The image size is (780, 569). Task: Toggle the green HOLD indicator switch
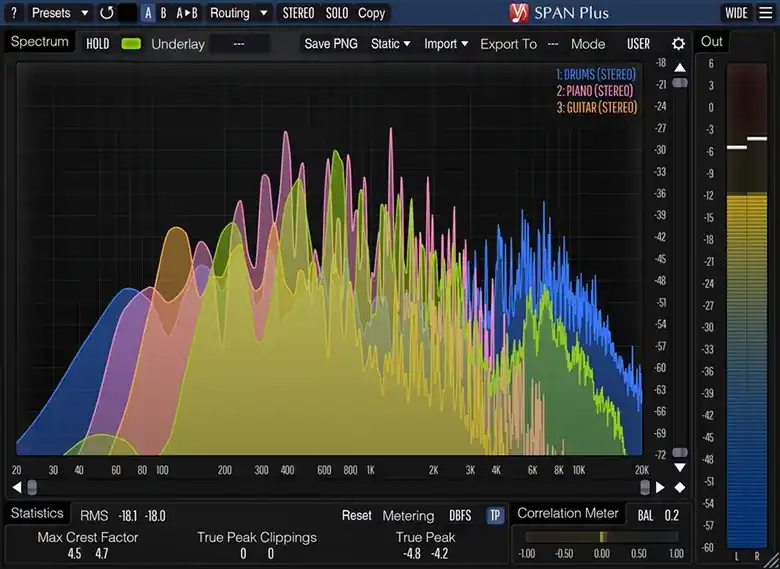131,44
